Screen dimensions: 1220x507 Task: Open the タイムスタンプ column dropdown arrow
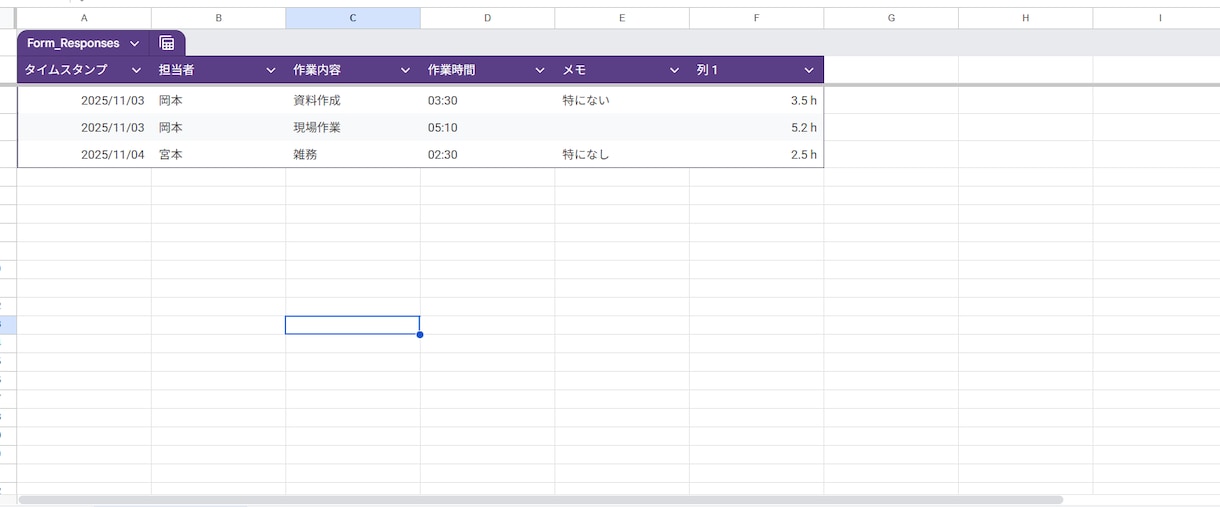click(137, 70)
